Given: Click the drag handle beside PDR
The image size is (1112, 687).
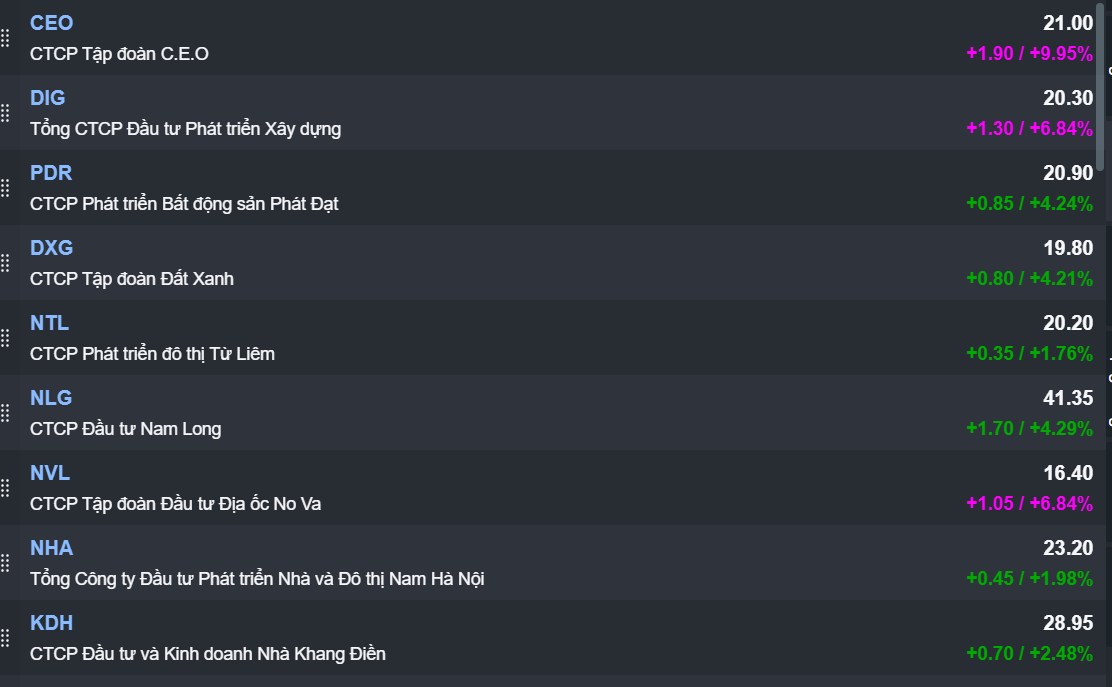Looking at the screenshot, I should coord(5,188).
